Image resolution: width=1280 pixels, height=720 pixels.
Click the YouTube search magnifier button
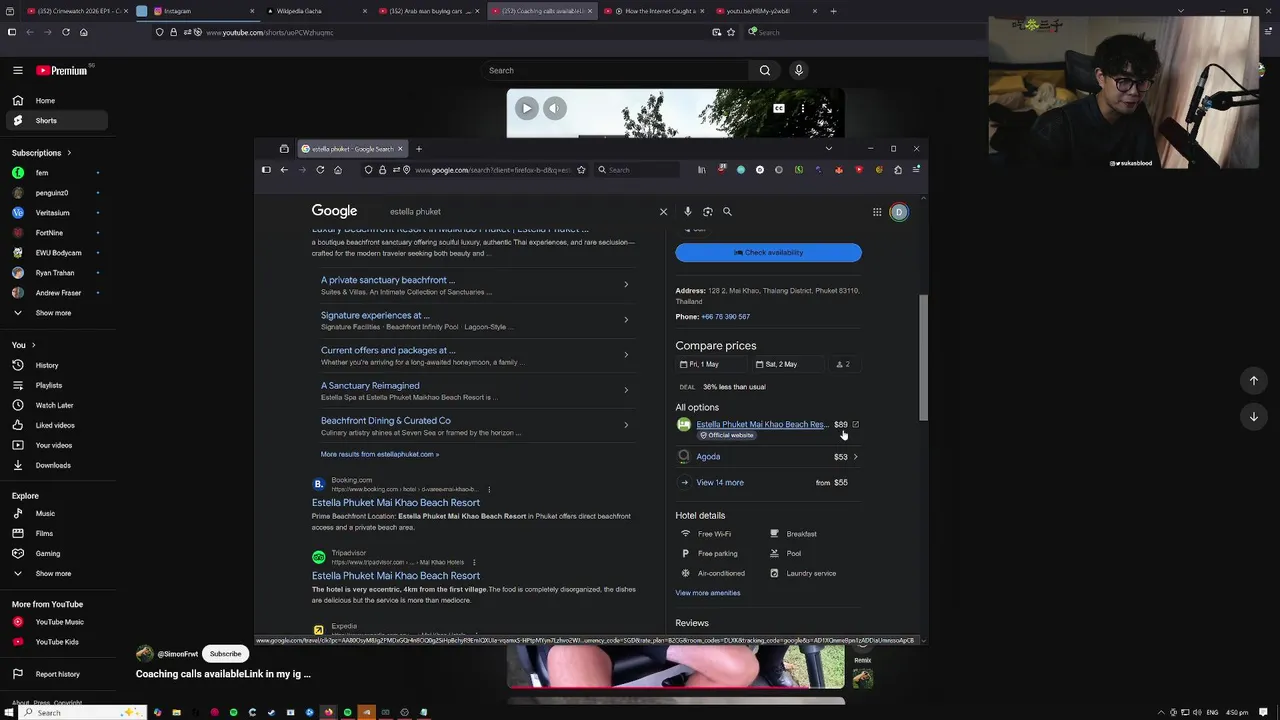(x=765, y=70)
